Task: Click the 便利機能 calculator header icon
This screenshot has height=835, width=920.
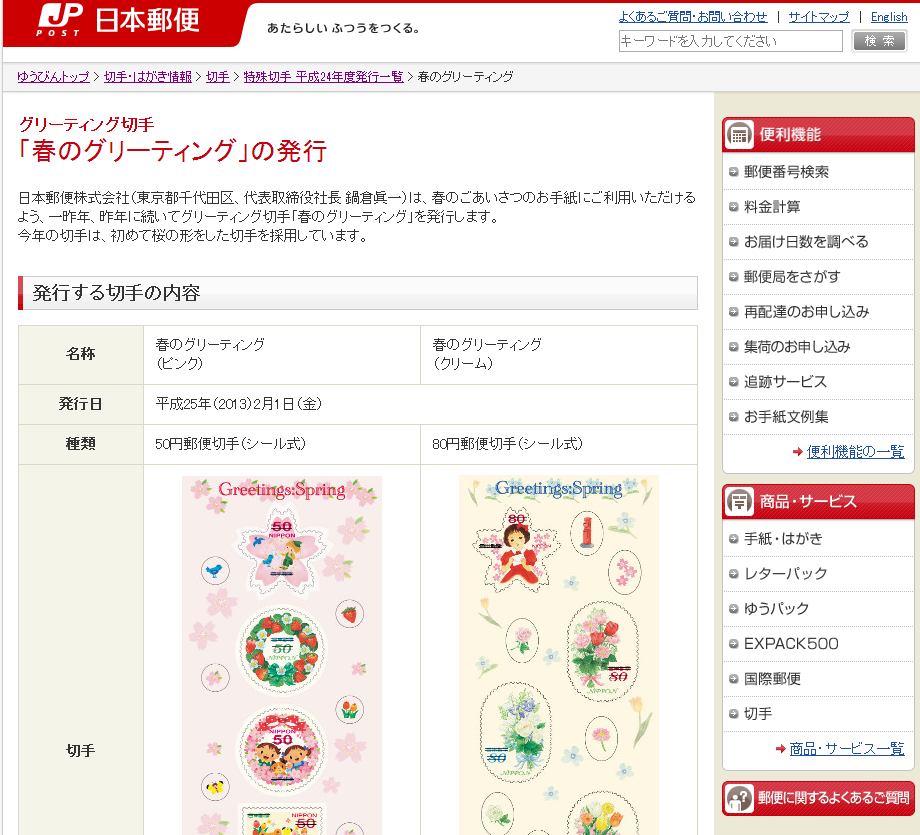Action: pyautogui.click(x=739, y=134)
